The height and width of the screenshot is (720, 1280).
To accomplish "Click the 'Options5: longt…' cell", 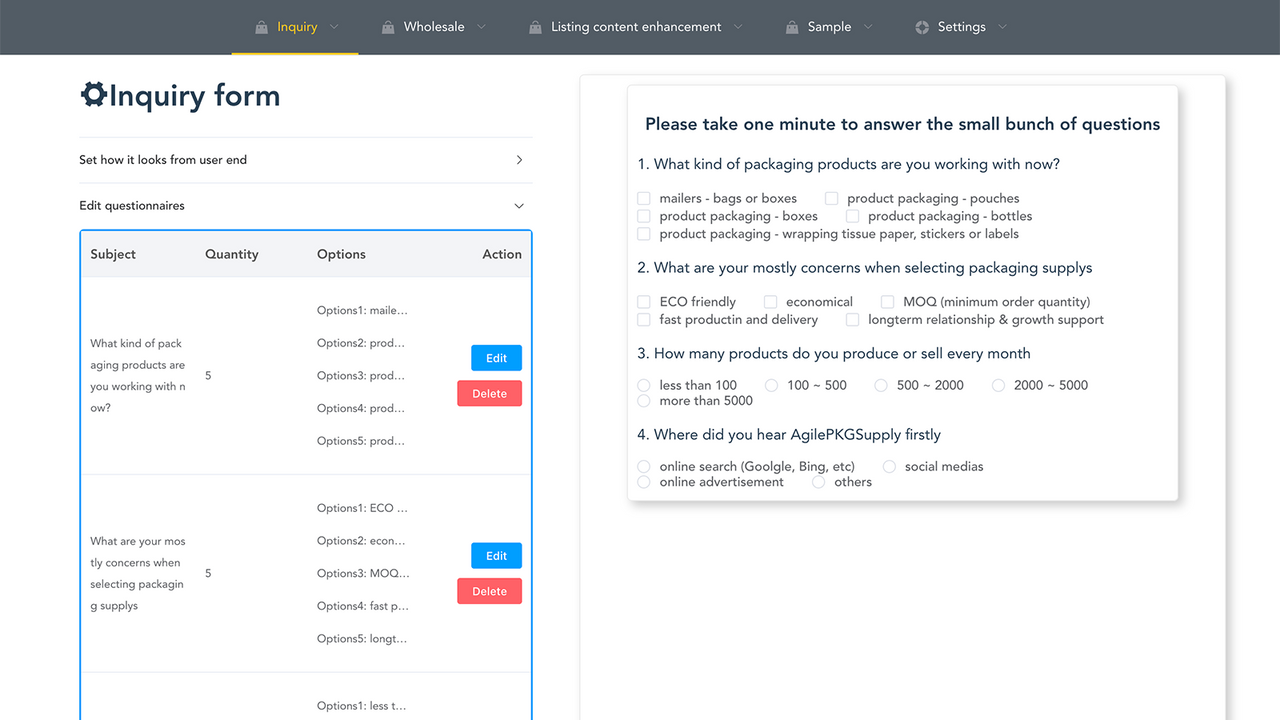I will [x=362, y=638].
